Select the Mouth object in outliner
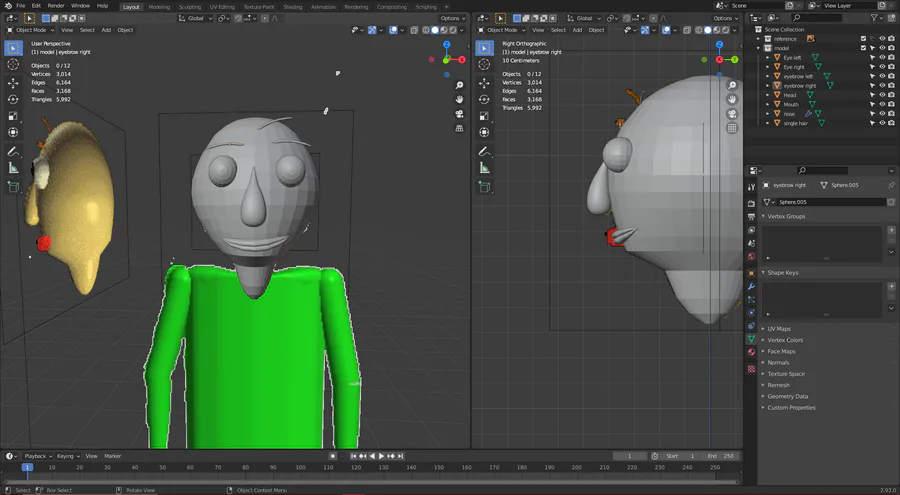The image size is (900, 495). (x=791, y=104)
